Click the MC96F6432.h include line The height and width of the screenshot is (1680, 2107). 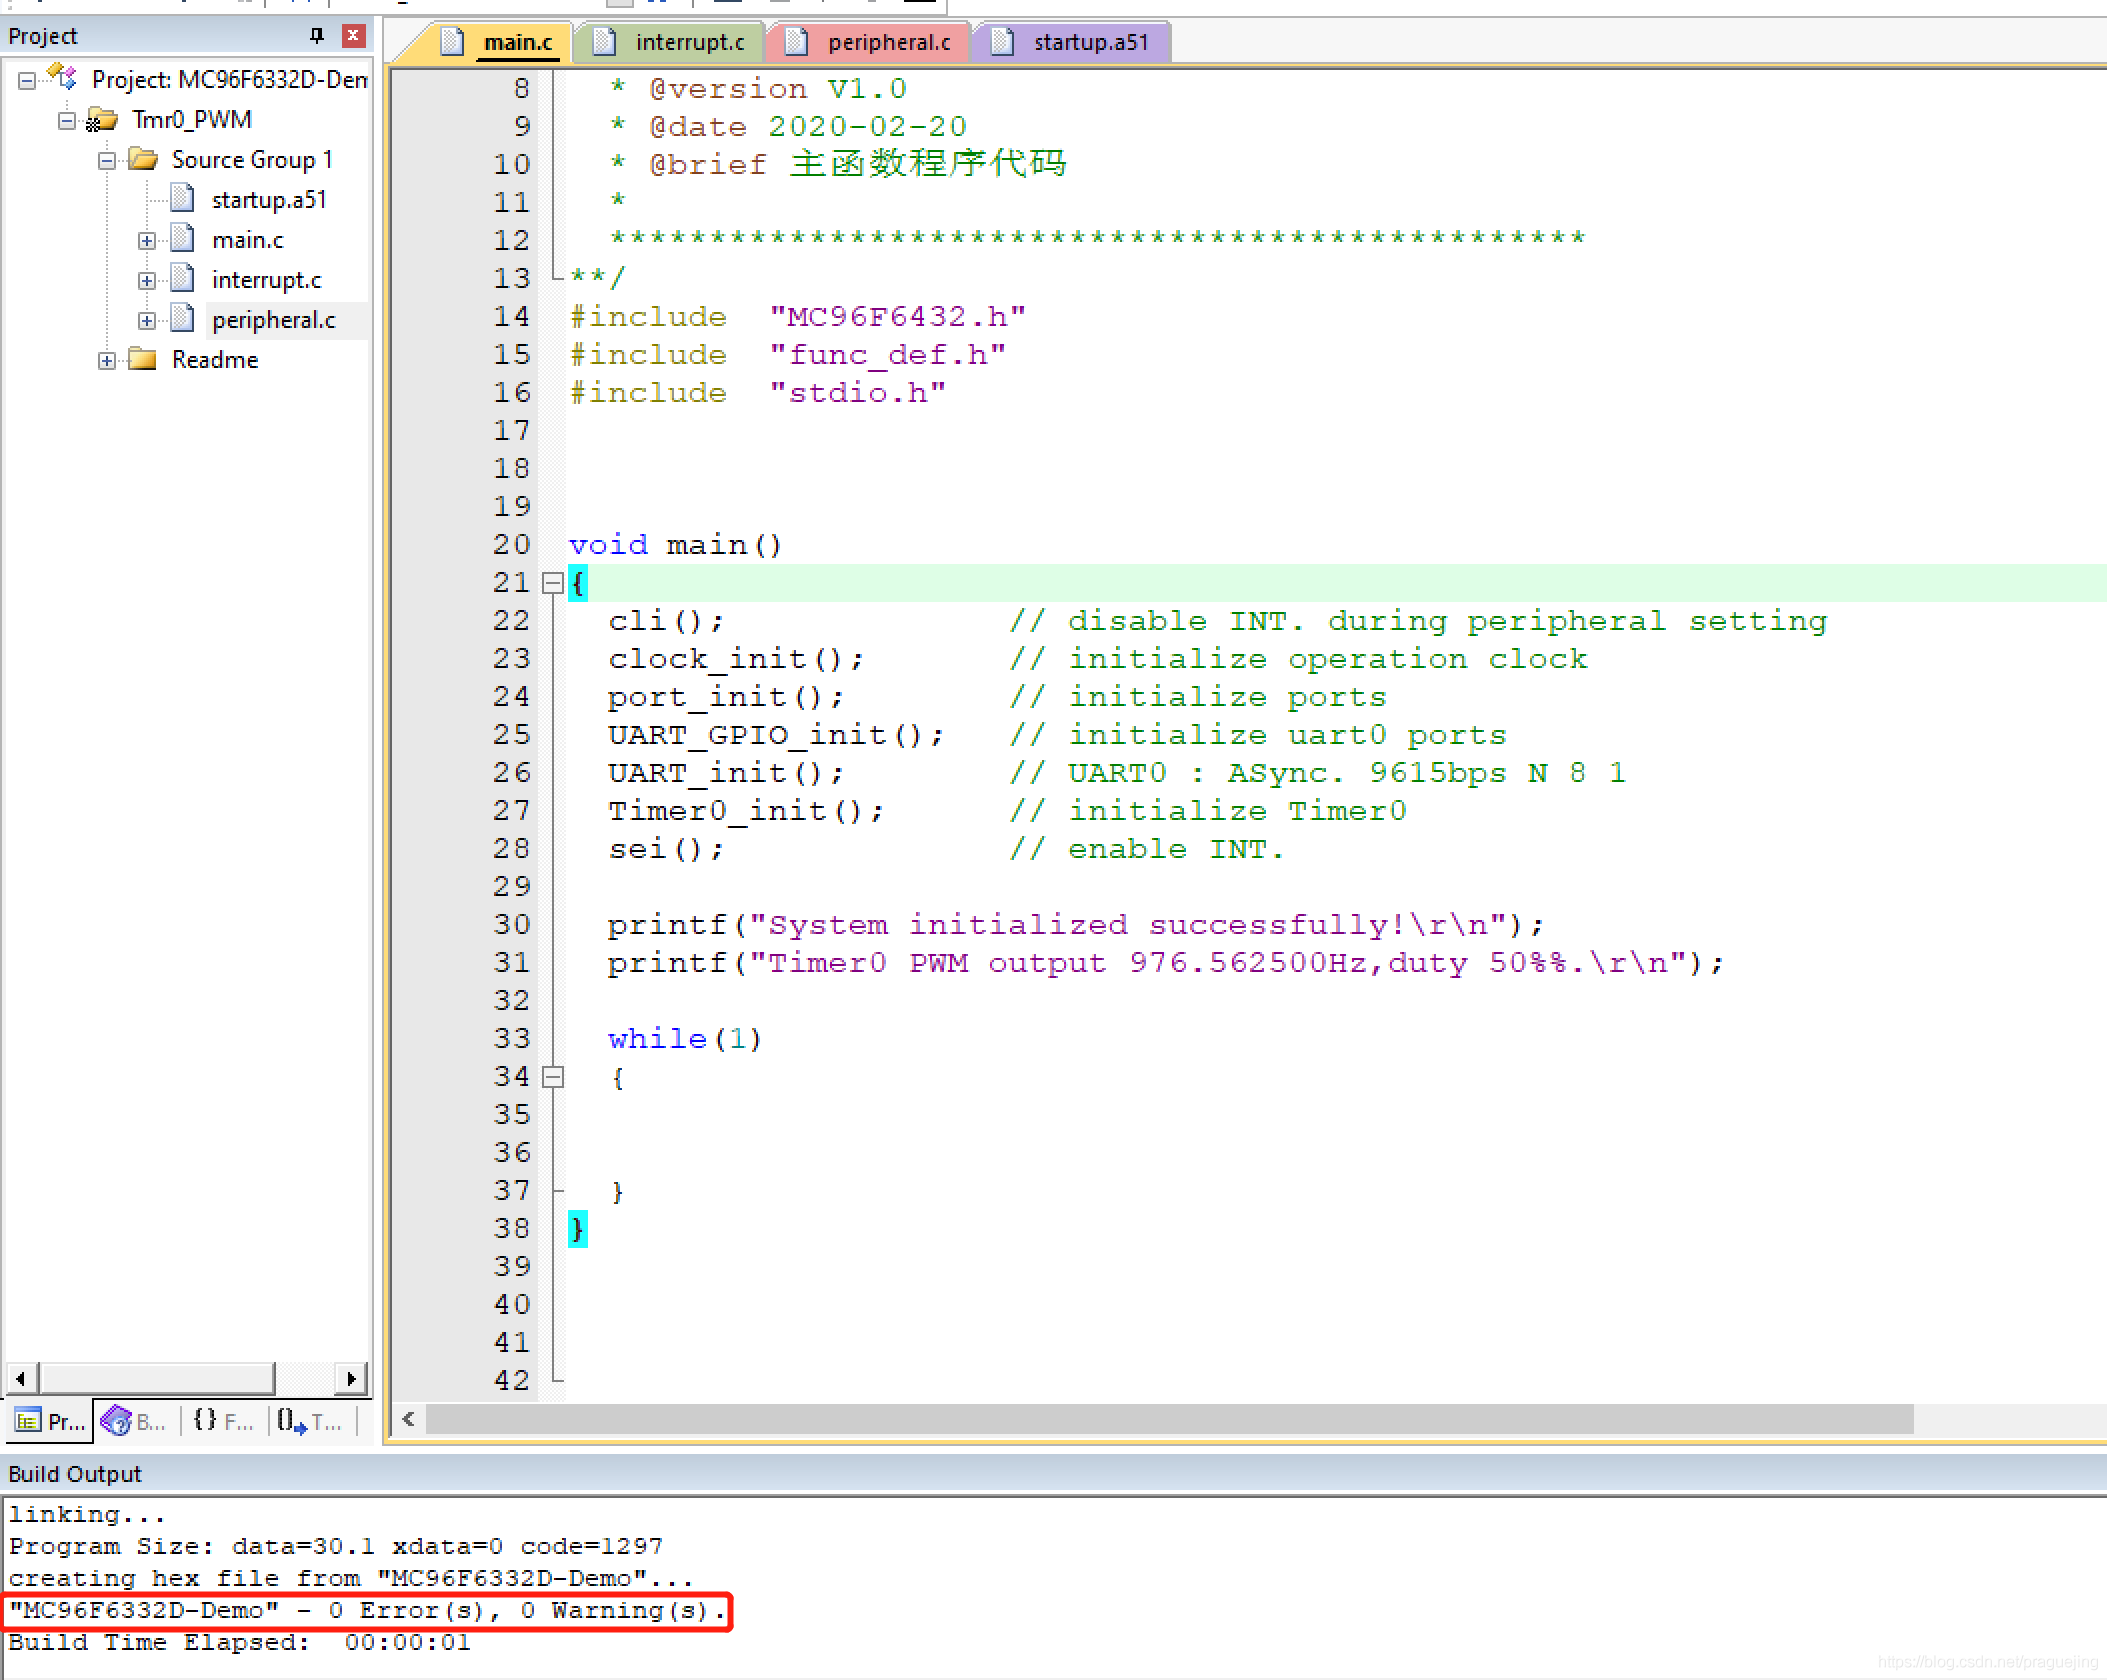(797, 317)
